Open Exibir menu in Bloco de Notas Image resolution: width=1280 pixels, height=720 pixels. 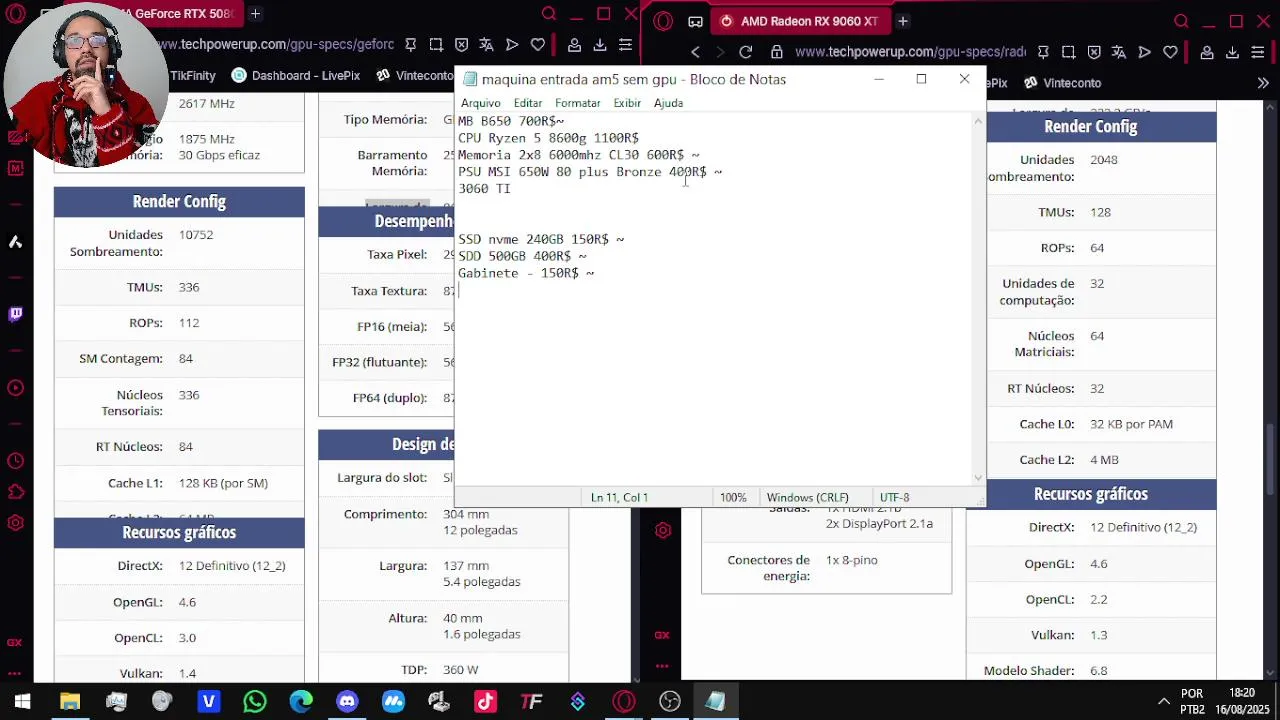627,103
